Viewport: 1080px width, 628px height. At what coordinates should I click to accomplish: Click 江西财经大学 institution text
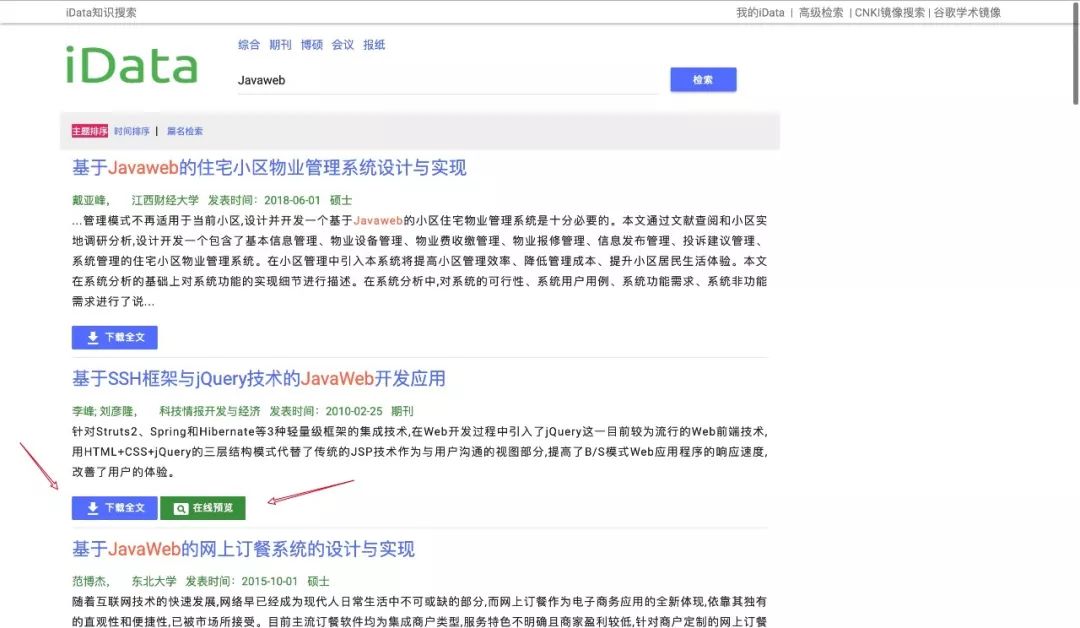point(165,200)
